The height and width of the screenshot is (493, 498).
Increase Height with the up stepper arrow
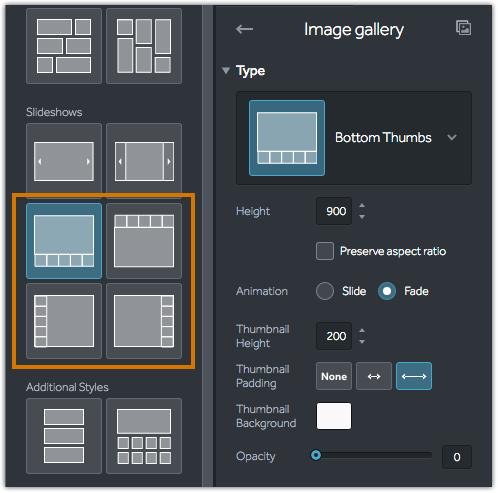coord(362,205)
